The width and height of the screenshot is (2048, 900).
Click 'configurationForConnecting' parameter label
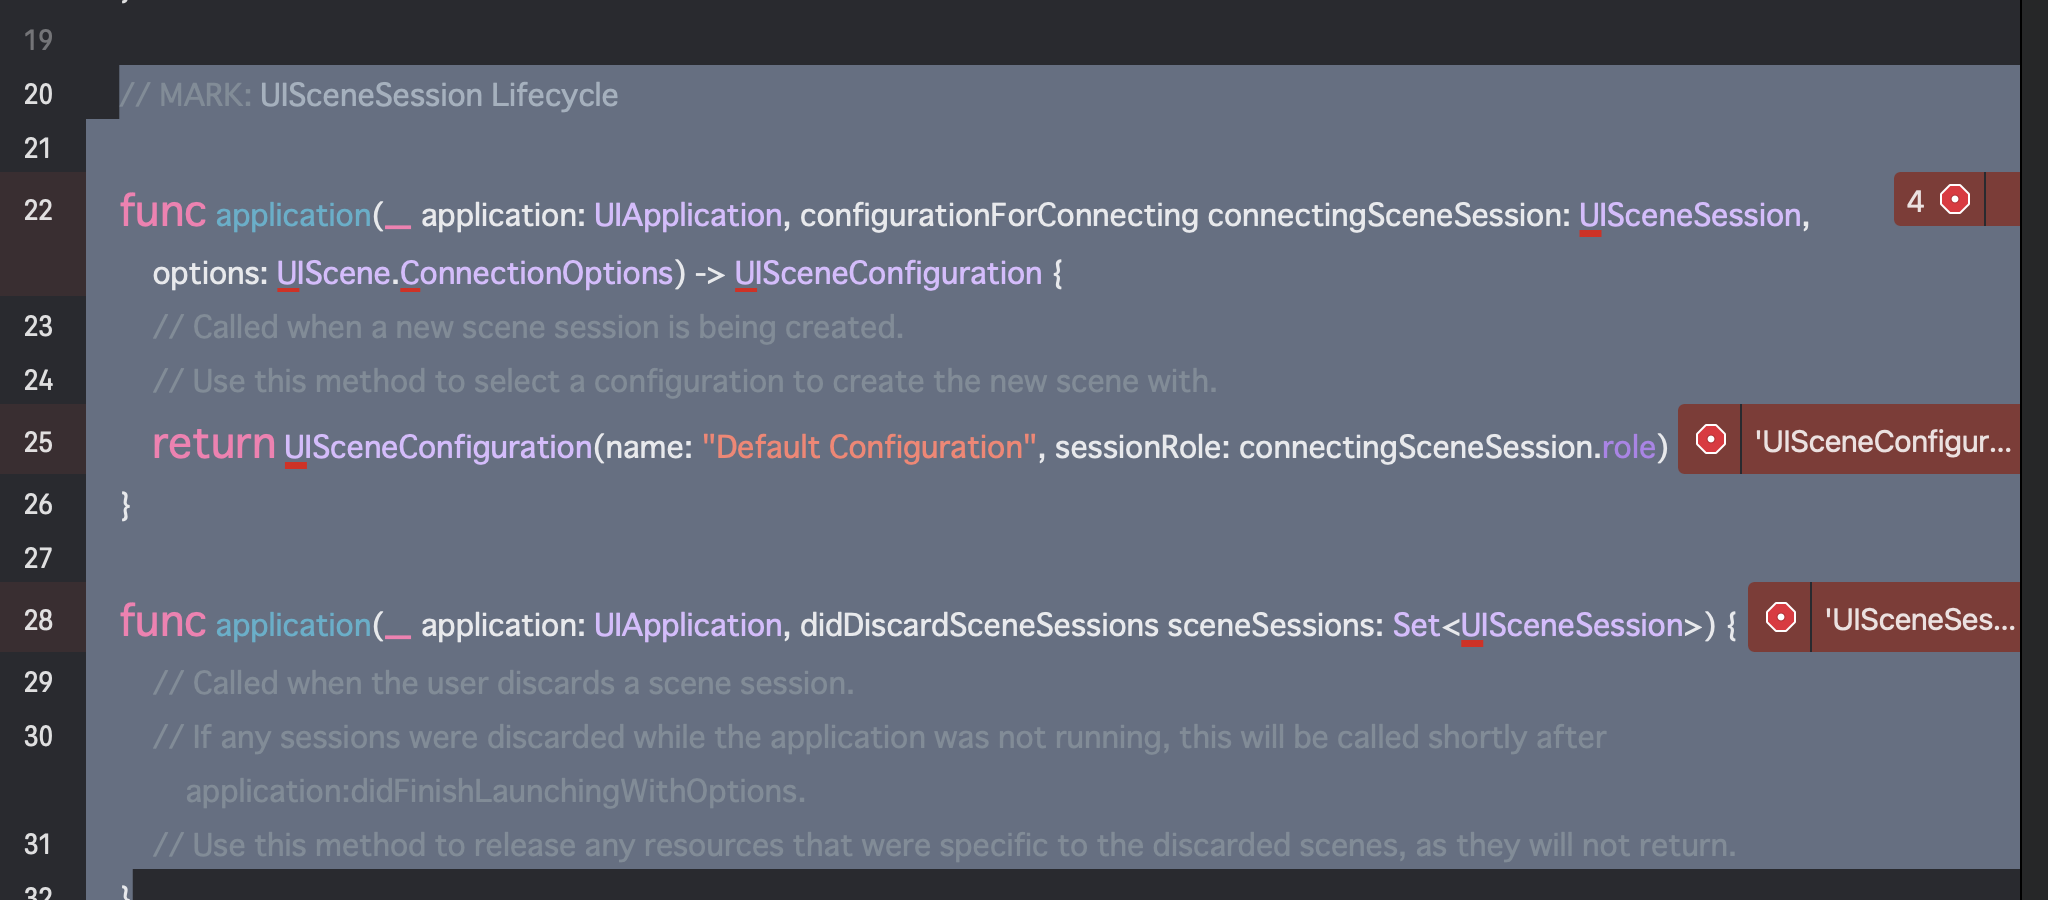click(999, 215)
